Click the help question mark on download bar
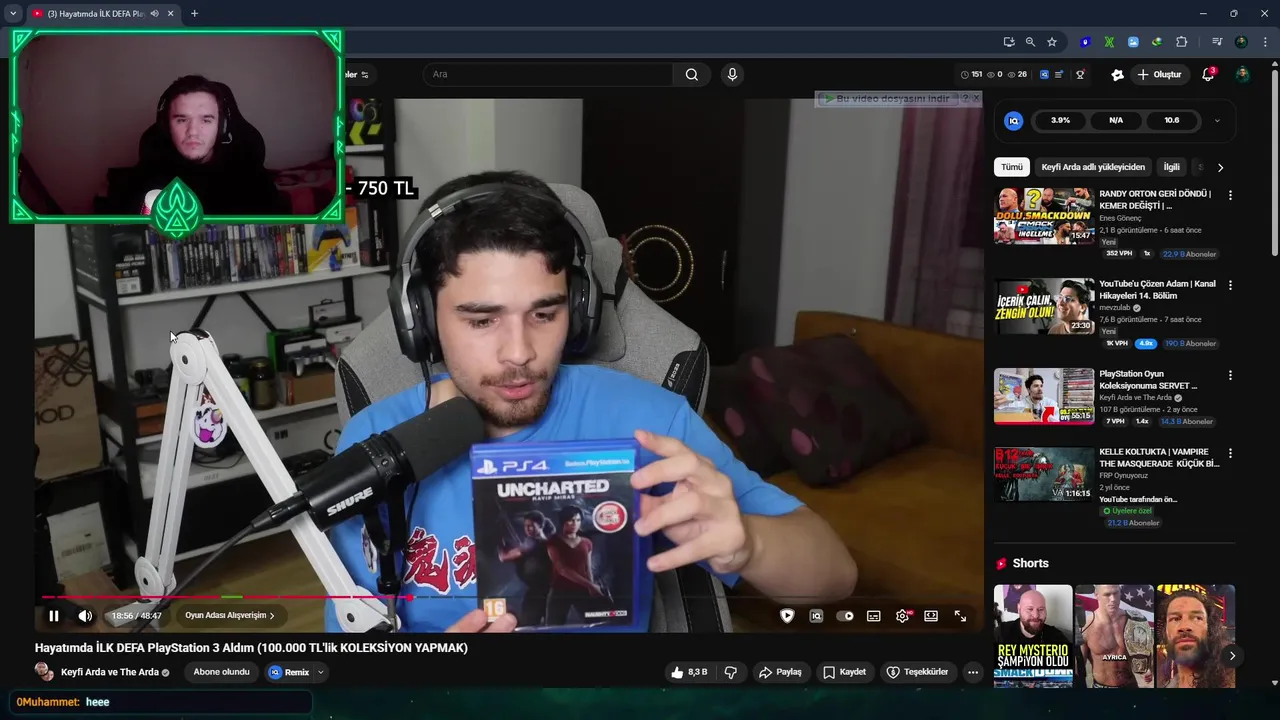The height and width of the screenshot is (720, 1280). pyautogui.click(x=965, y=98)
